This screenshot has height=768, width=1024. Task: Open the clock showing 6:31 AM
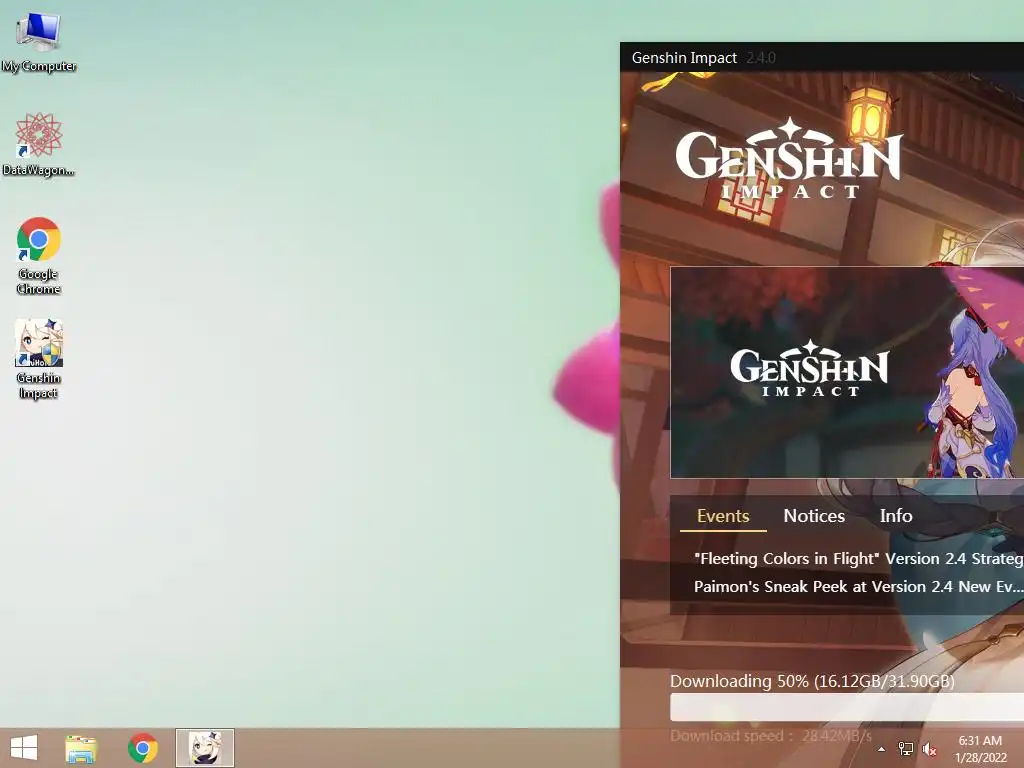pos(980,749)
